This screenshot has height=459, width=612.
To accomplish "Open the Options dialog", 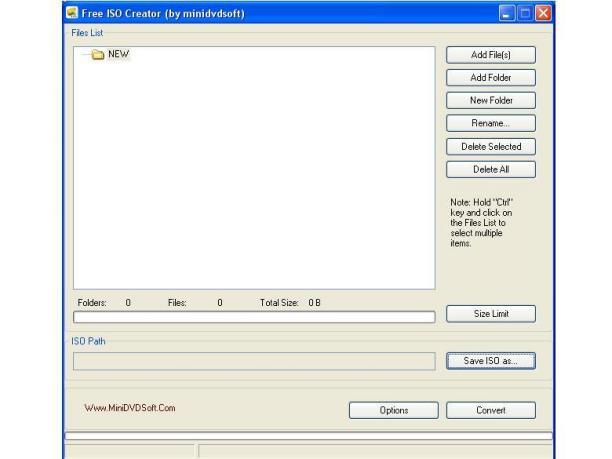I will (394, 410).
